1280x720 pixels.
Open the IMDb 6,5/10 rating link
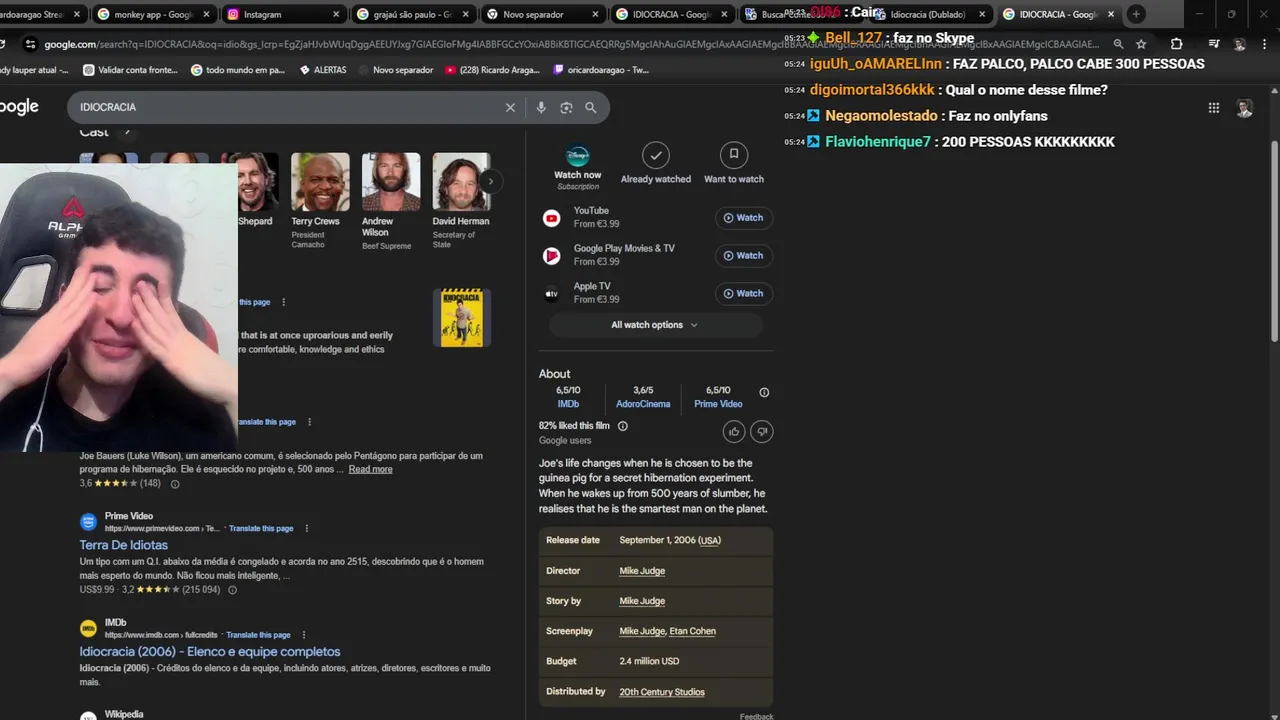pos(568,404)
